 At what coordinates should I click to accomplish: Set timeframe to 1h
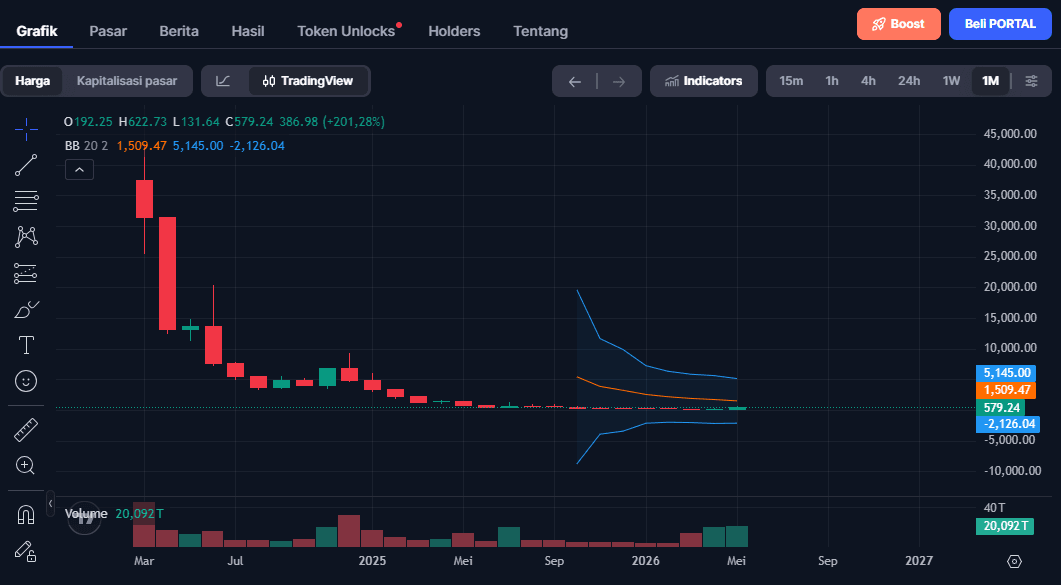tap(832, 81)
